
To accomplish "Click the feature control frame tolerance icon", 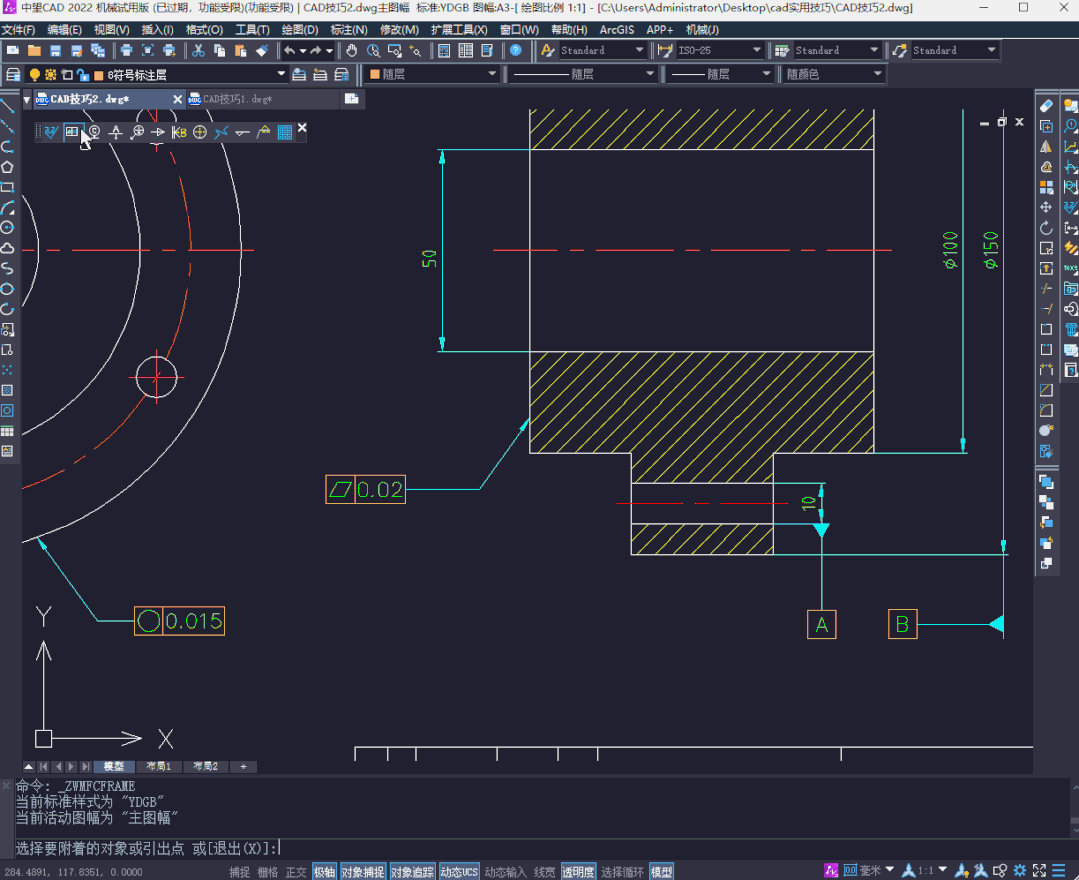I will coord(72,132).
